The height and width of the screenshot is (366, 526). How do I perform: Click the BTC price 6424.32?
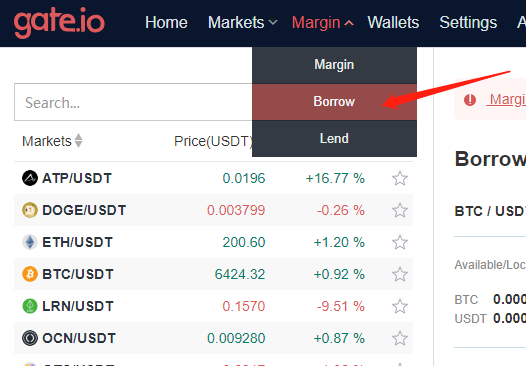click(240, 274)
